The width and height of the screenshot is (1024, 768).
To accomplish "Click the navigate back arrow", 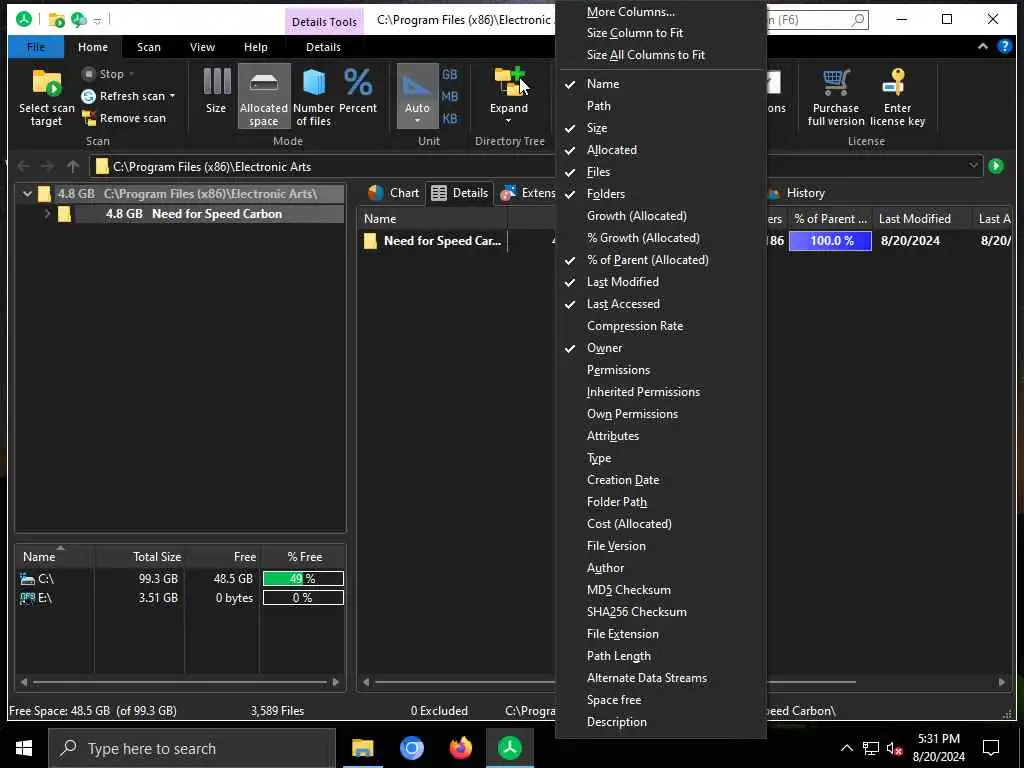I will (24, 167).
